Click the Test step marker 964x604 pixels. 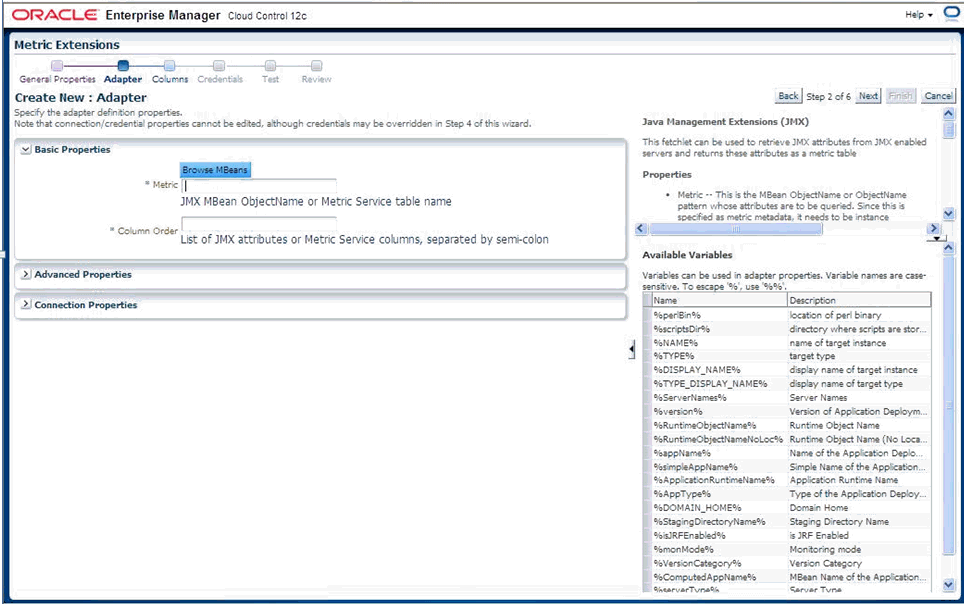click(270, 65)
